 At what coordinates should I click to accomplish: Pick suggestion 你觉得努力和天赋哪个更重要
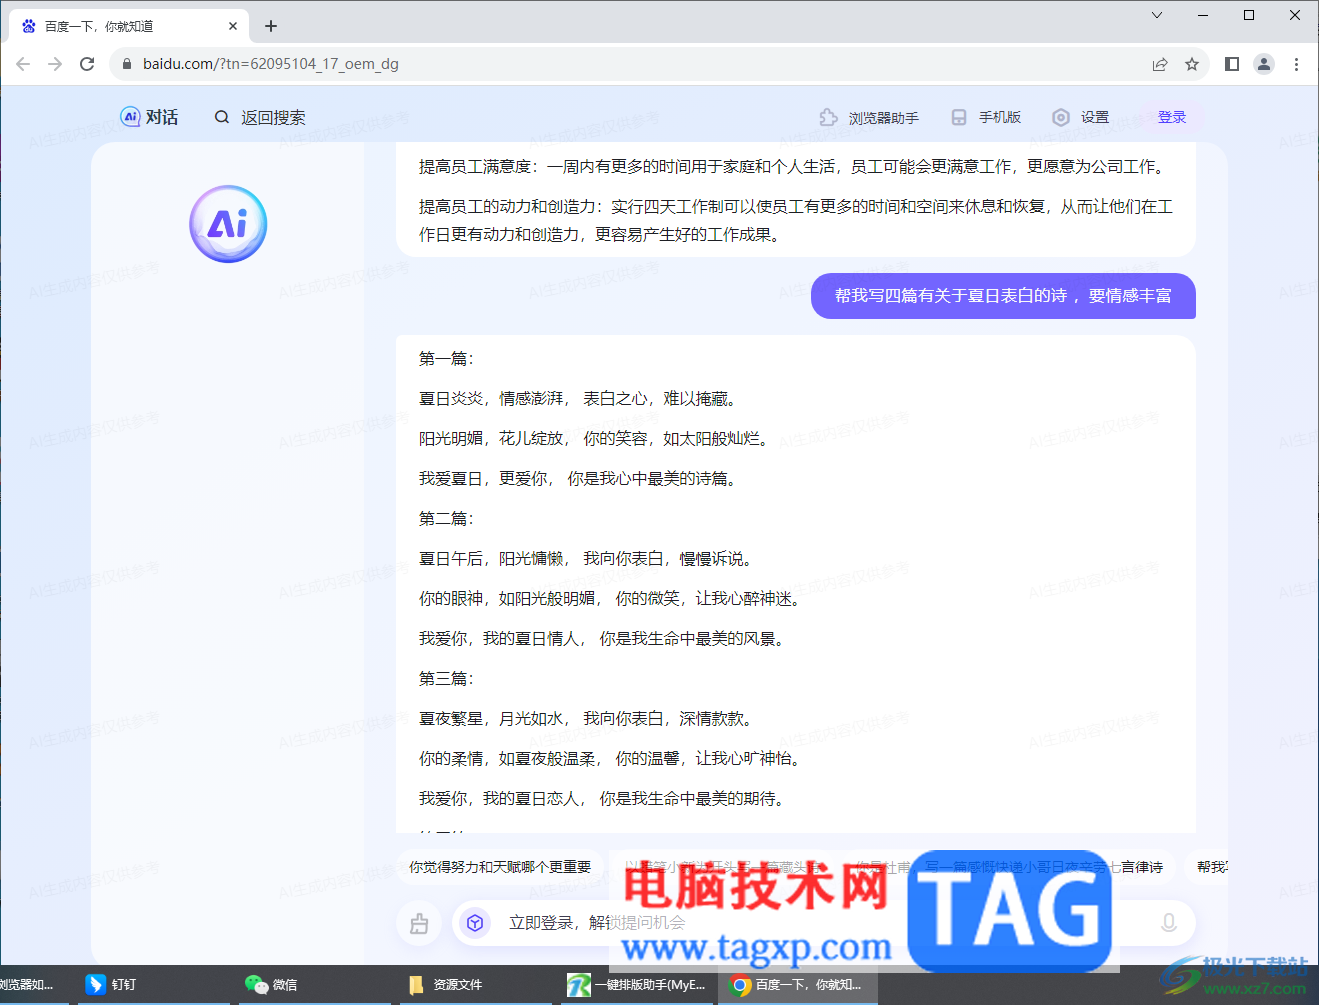point(500,867)
